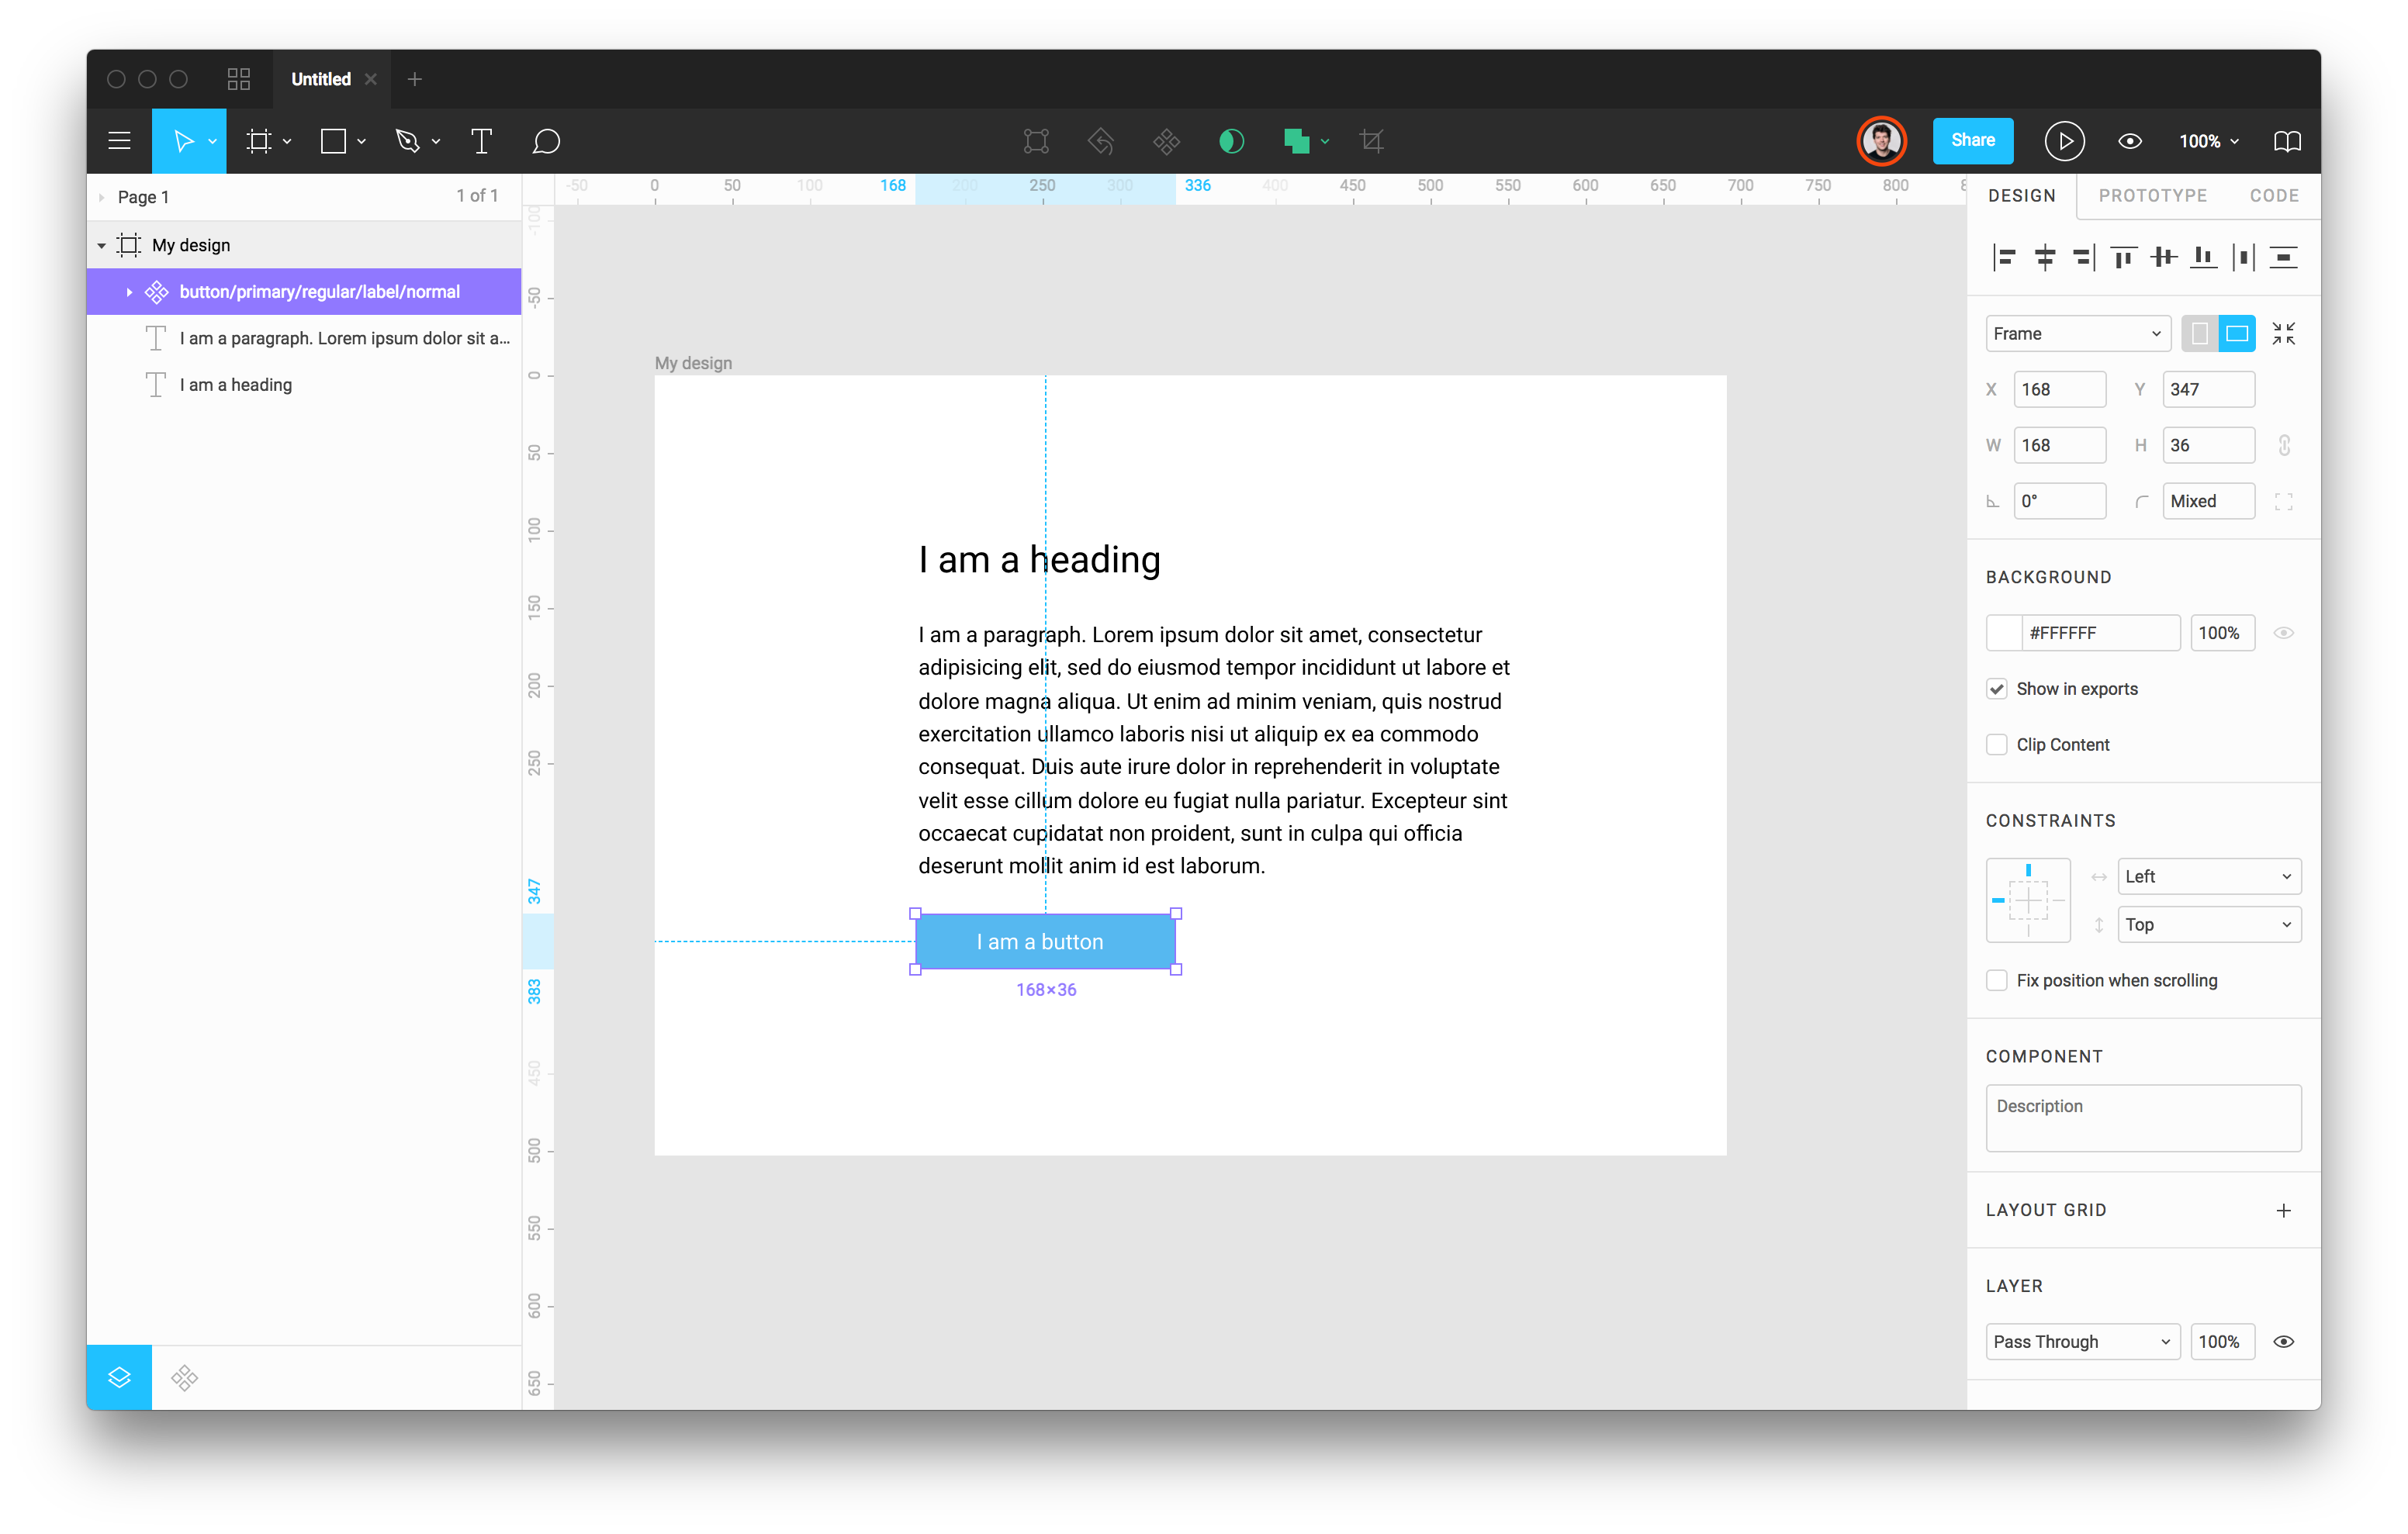Image resolution: width=2408 pixels, height=1534 pixels.
Task: Click the align horizontal centers icon
Action: click(x=2044, y=257)
